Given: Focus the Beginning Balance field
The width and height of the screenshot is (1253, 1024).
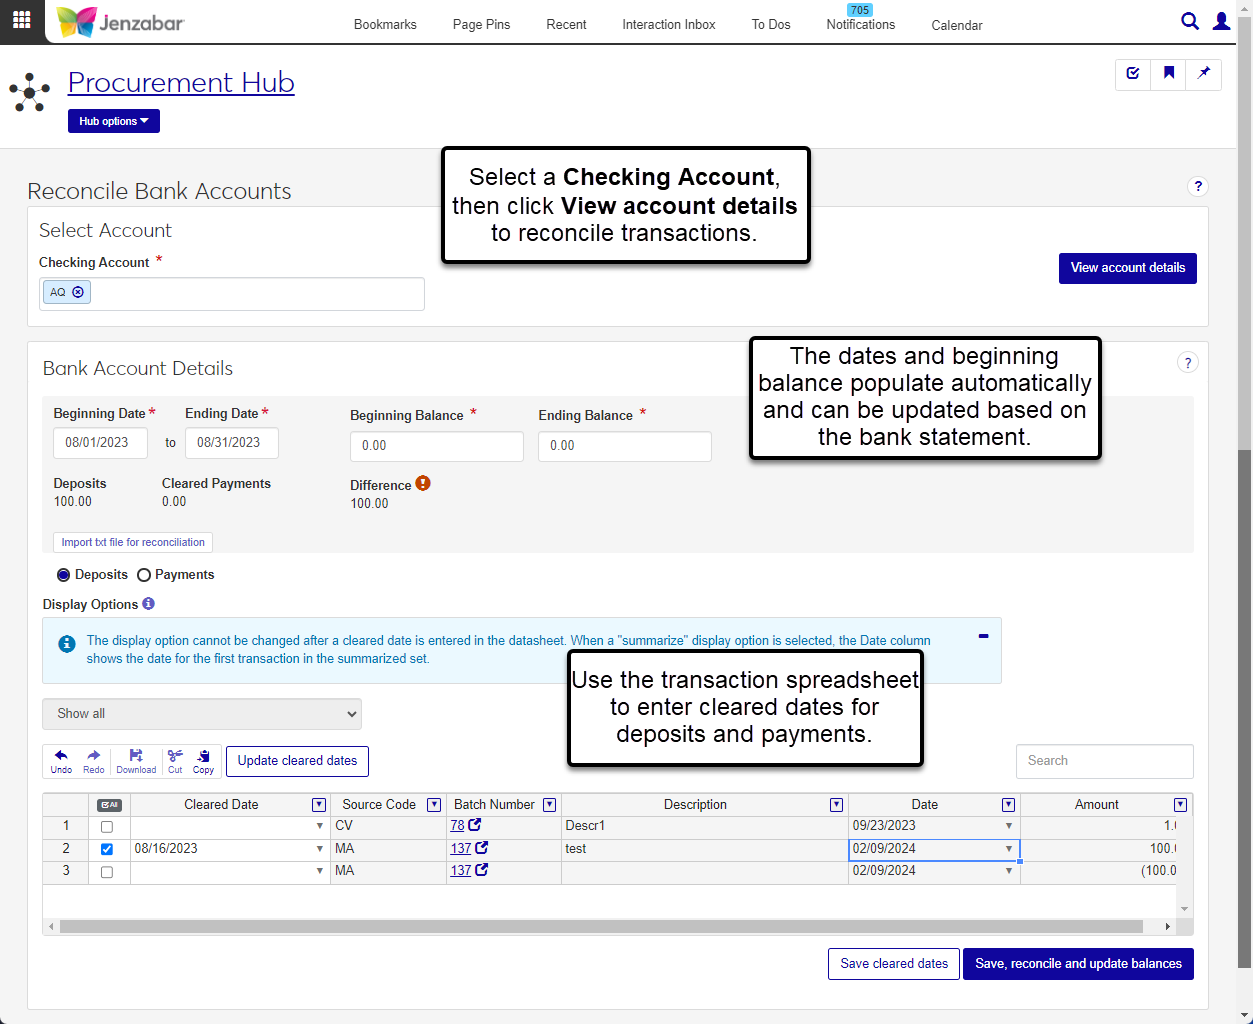Looking at the screenshot, I should click(437, 446).
